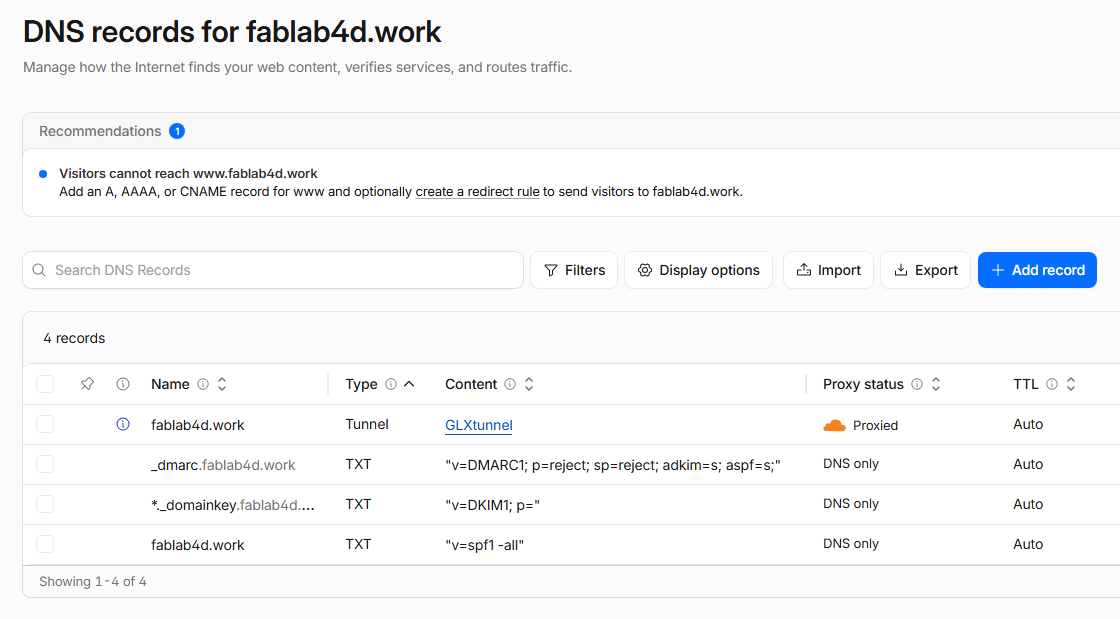
Task: Select the v=spf1 TXT record checkbox
Action: 45,545
